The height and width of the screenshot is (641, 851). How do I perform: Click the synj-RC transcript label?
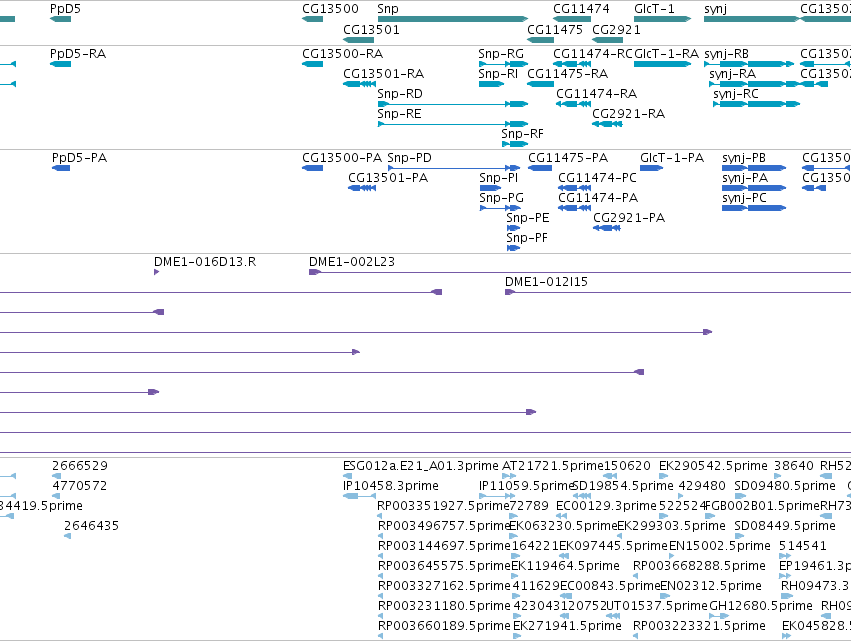735,94
